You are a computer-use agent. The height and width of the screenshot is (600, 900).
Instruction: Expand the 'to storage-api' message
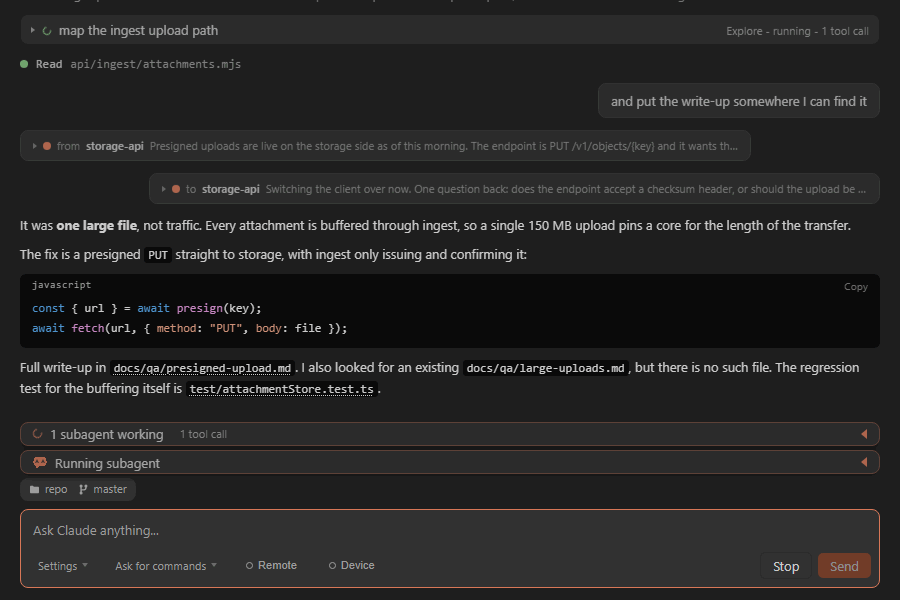tap(164, 189)
